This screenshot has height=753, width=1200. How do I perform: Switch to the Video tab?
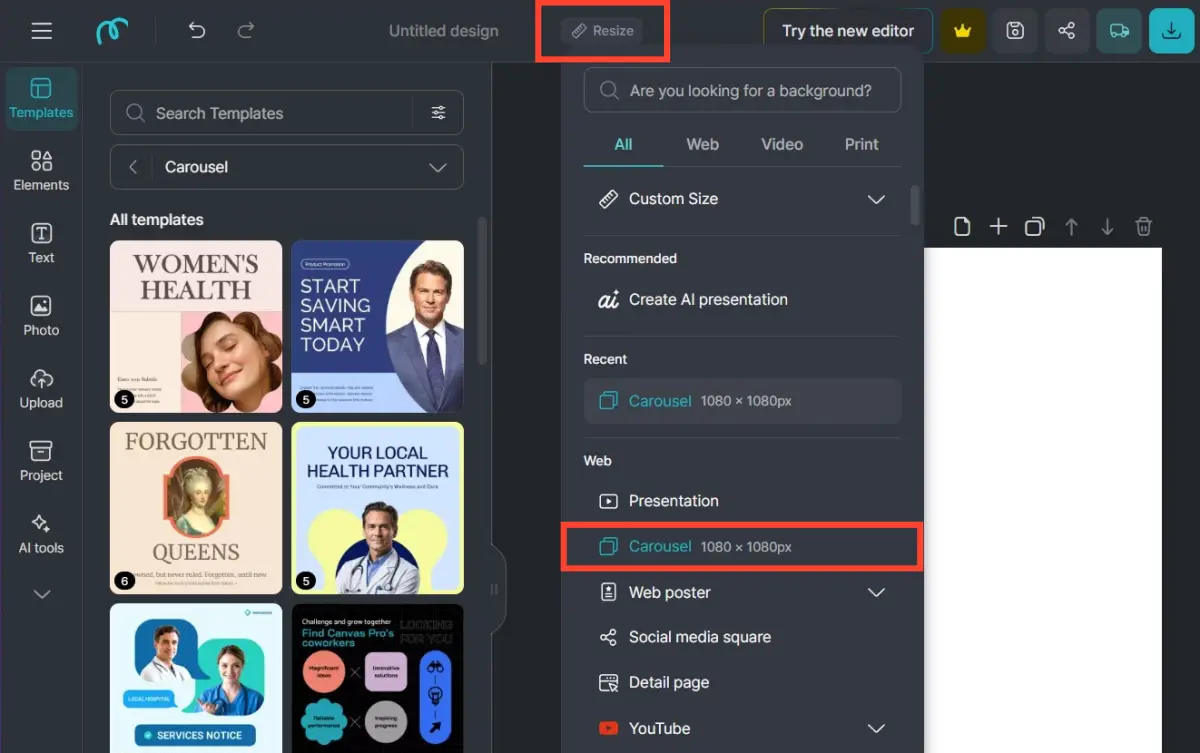(781, 144)
